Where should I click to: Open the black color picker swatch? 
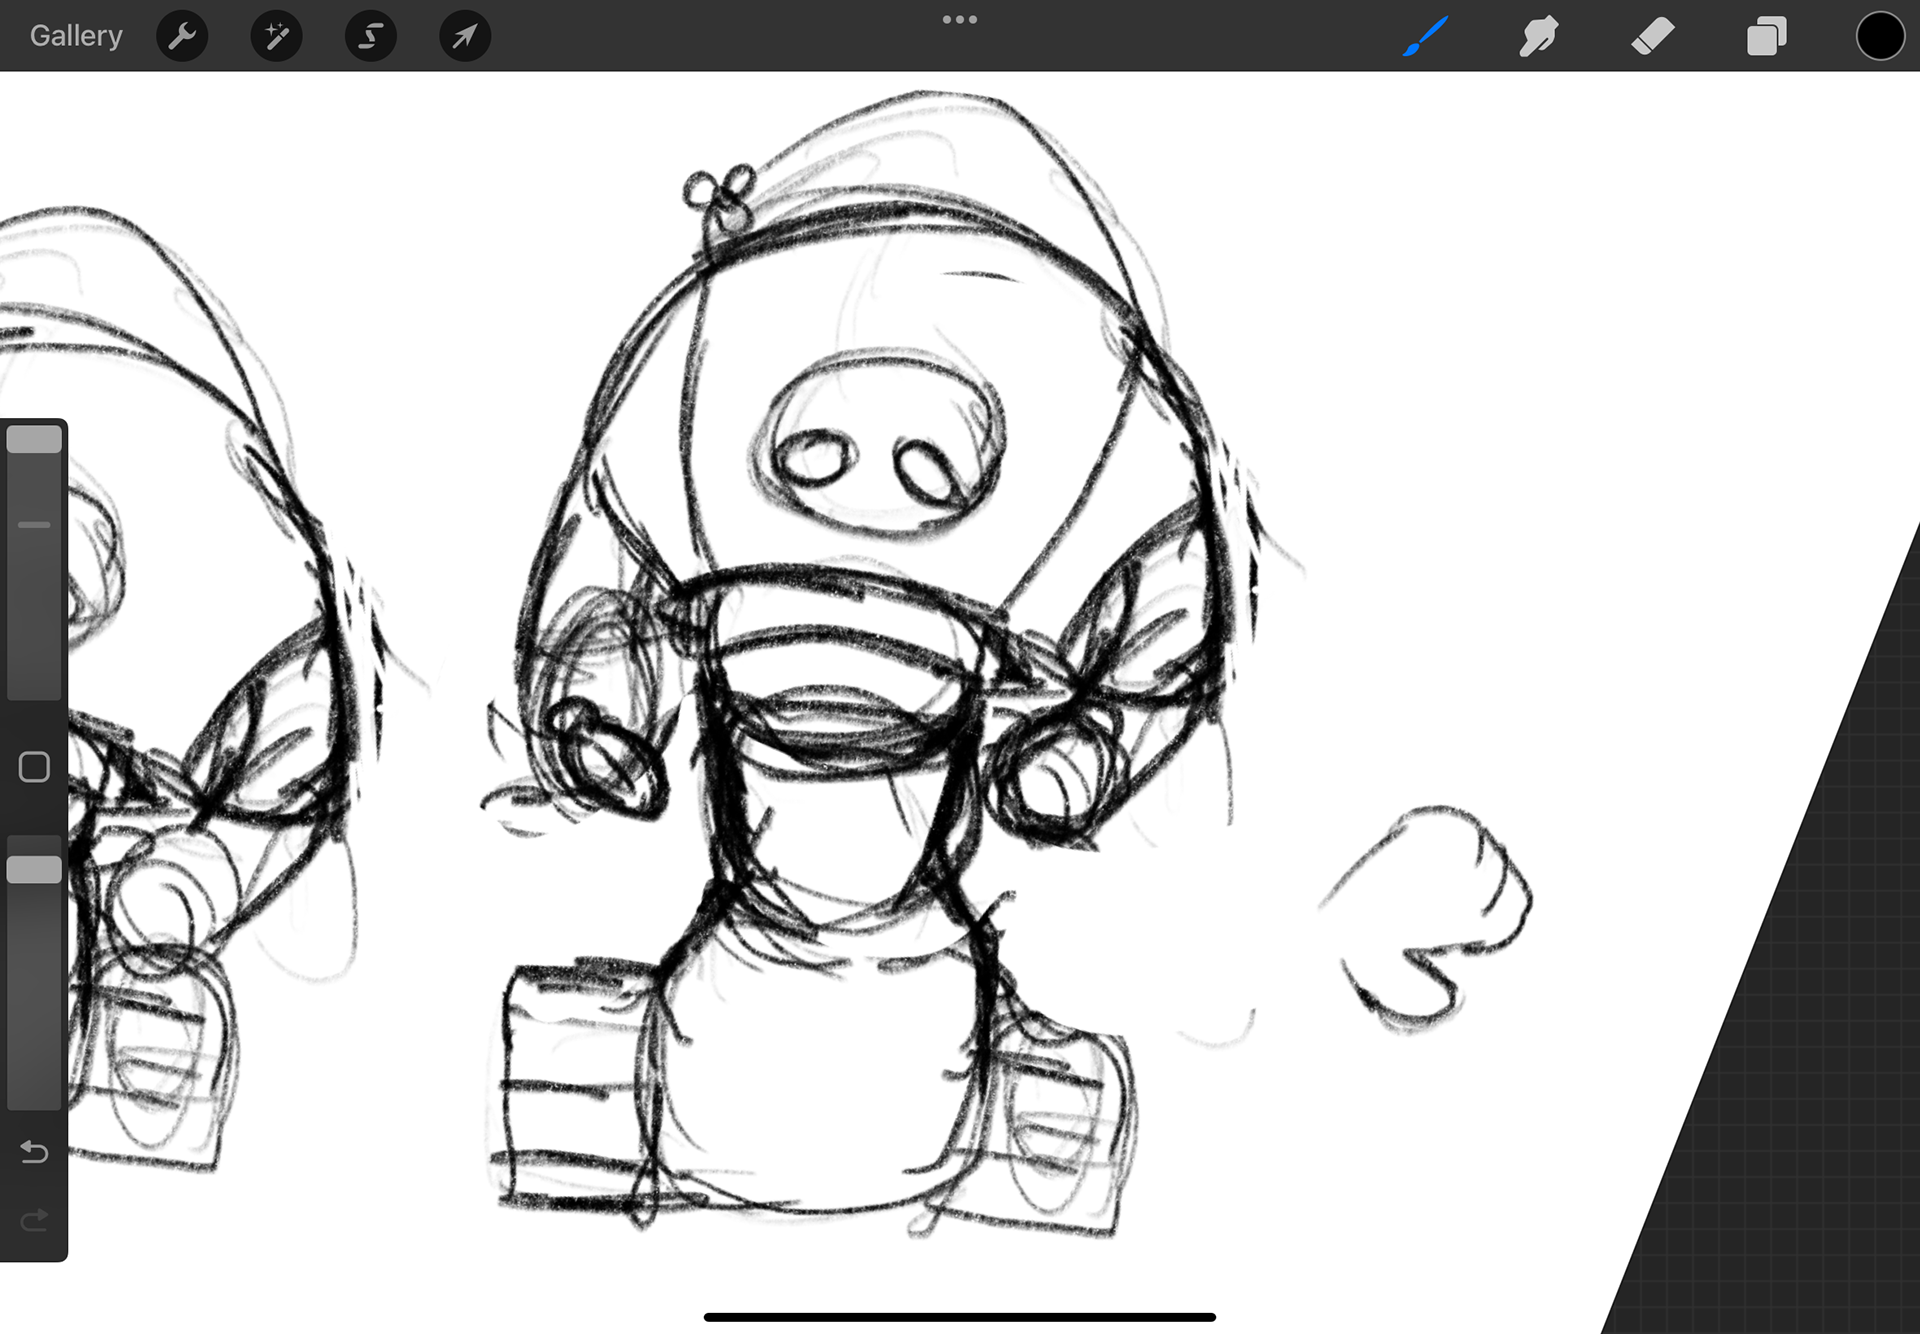tap(1880, 37)
